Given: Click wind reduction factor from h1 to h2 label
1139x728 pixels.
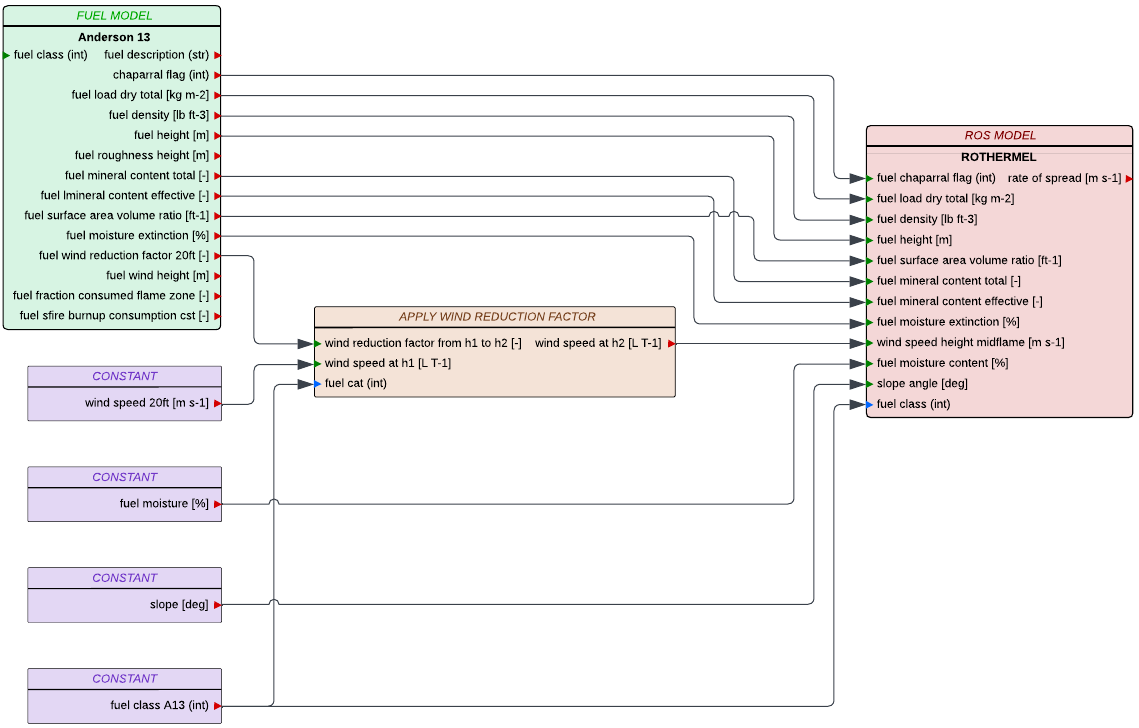Looking at the screenshot, I should pyautogui.click(x=423, y=343).
